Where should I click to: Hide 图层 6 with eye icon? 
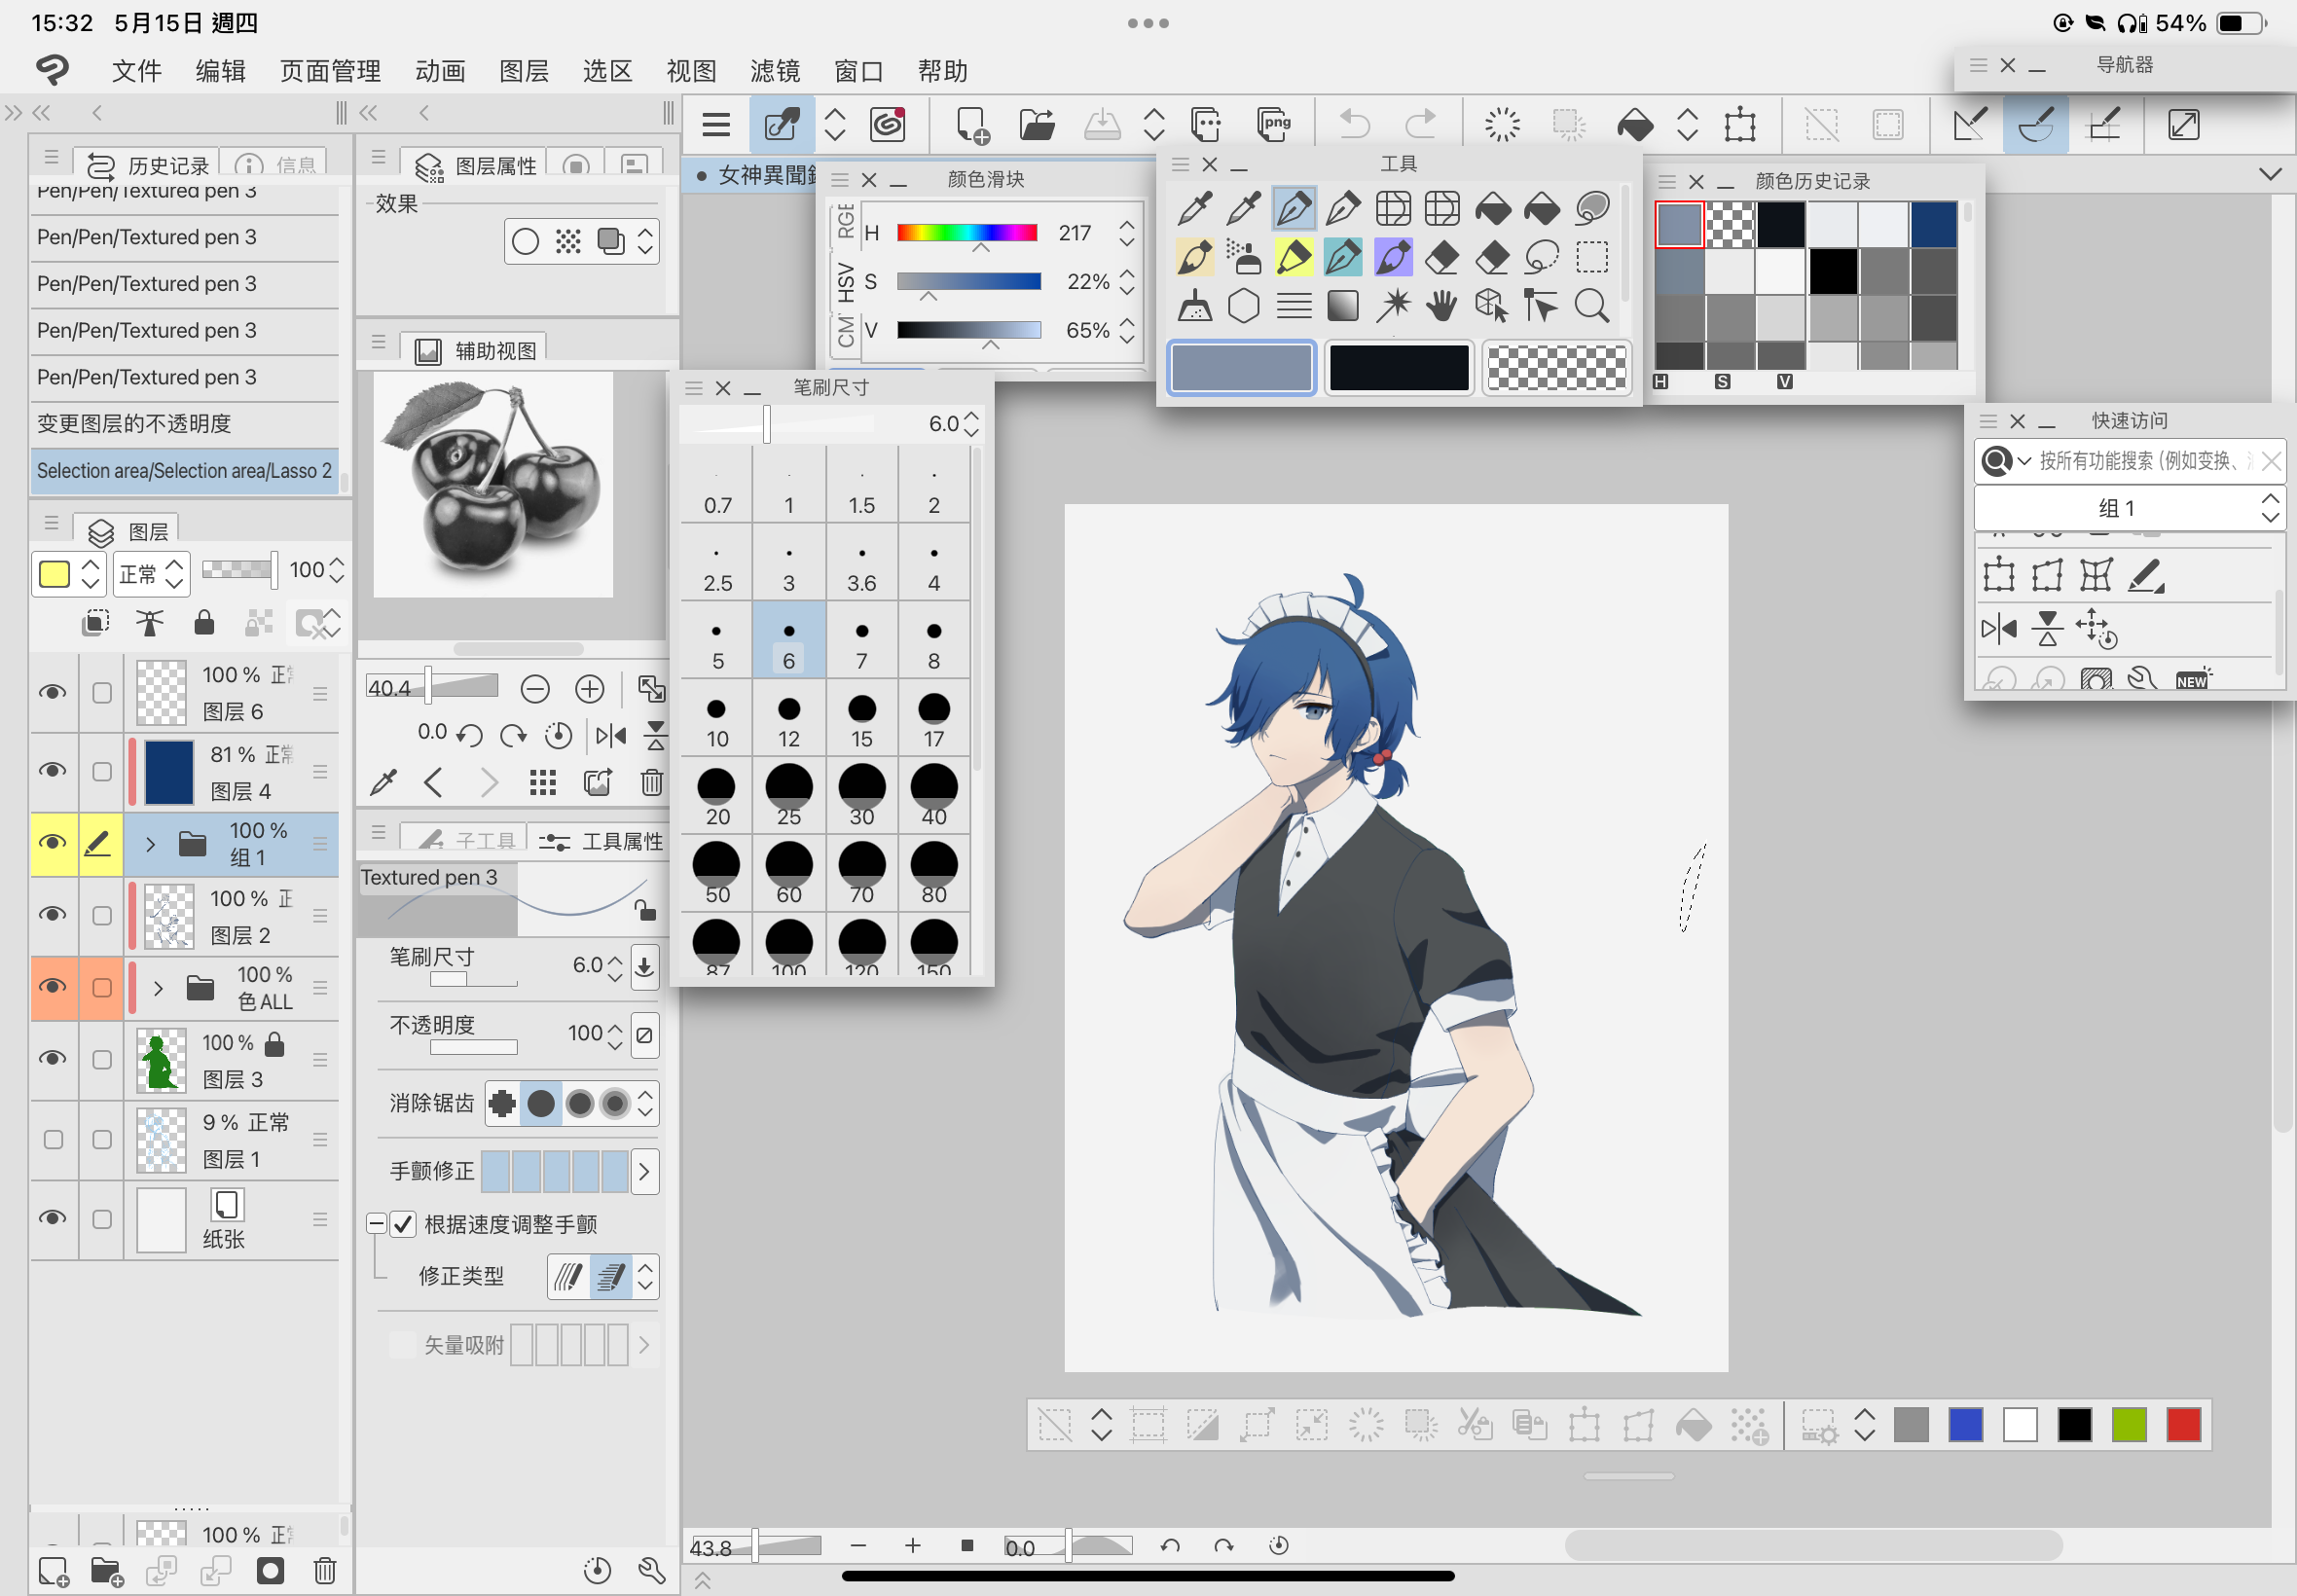click(x=52, y=691)
